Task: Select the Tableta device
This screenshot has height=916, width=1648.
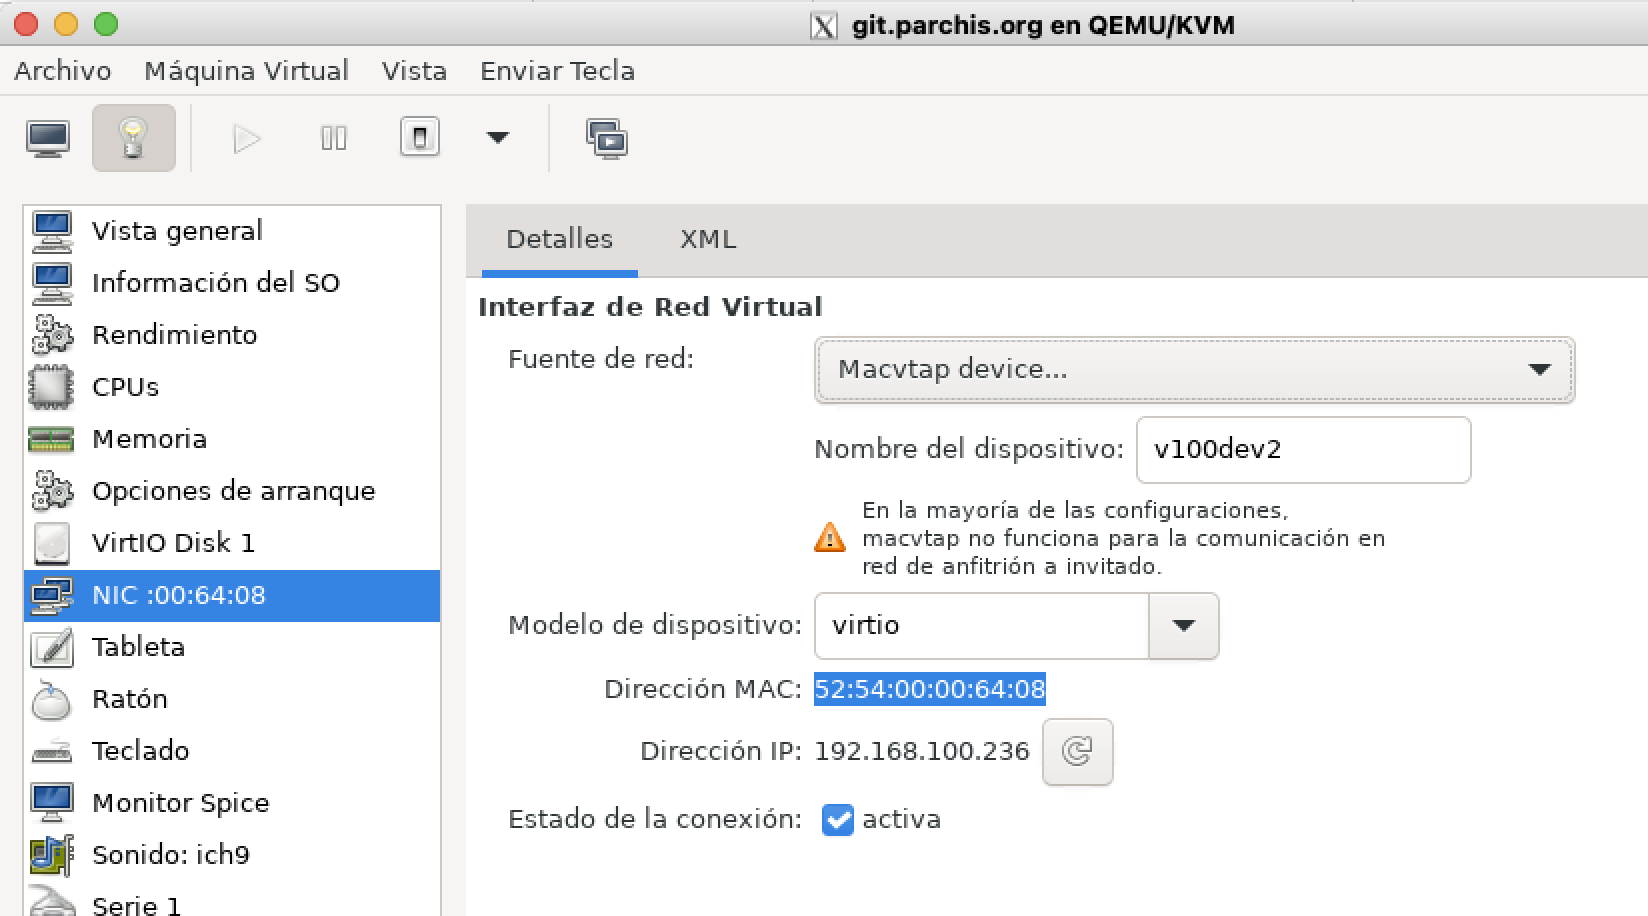Action: tap(232, 647)
